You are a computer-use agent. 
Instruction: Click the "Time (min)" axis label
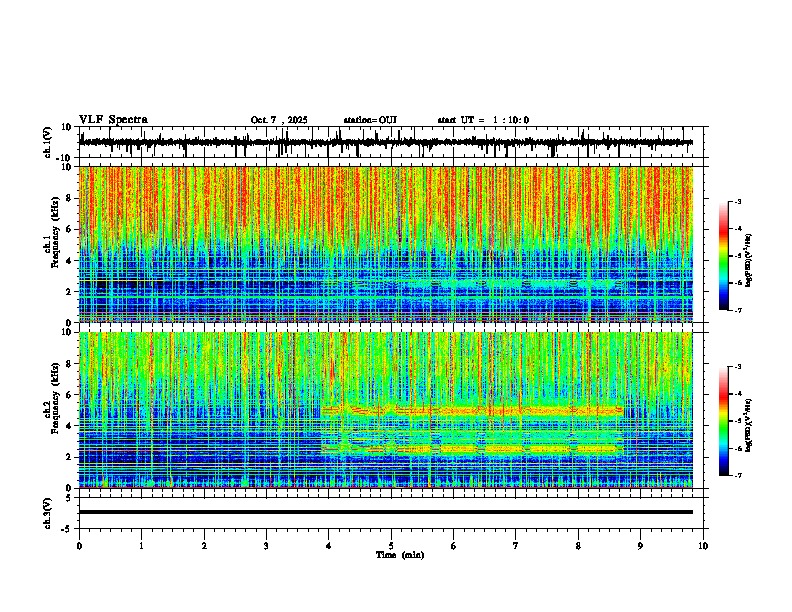pos(400,555)
